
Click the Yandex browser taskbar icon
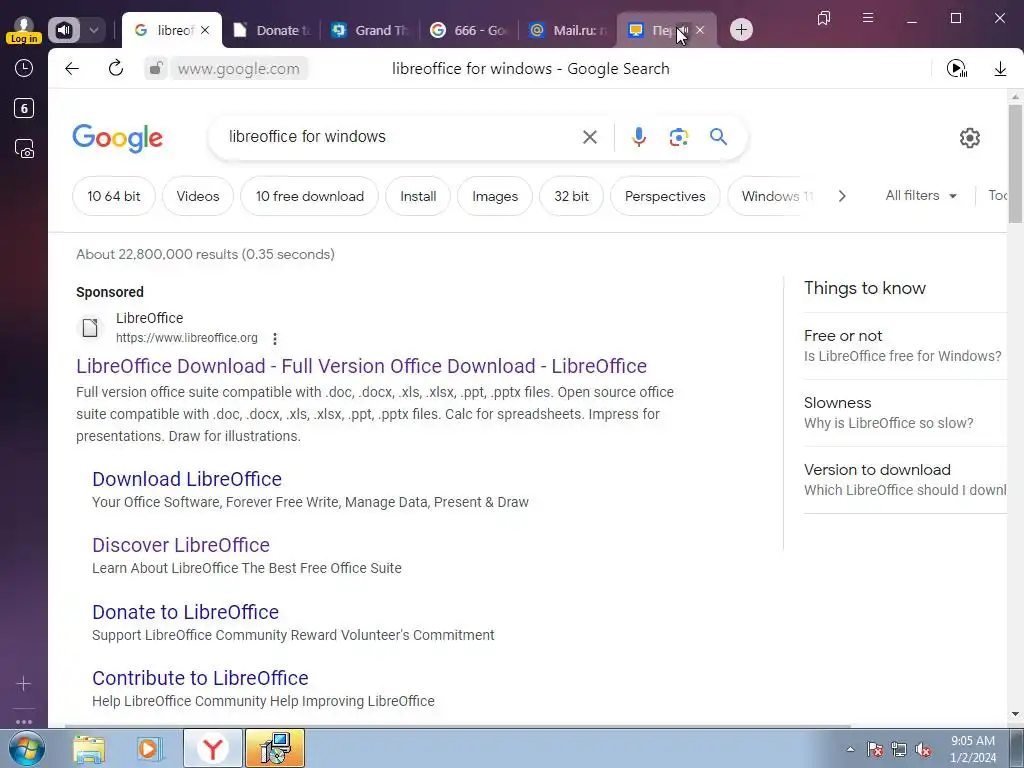click(x=213, y=749)
